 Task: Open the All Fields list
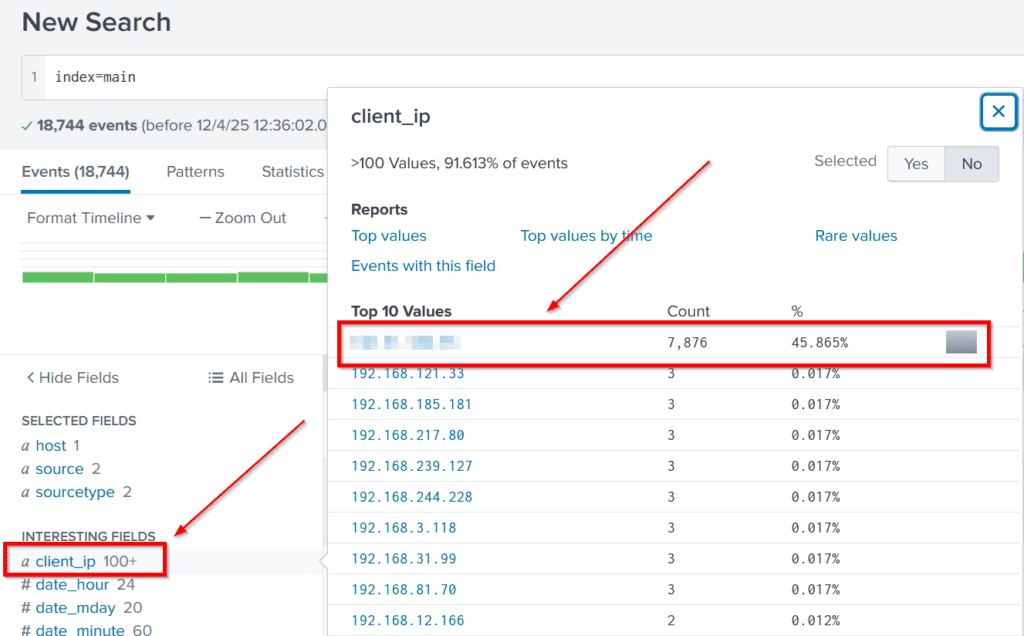point(251,378)
